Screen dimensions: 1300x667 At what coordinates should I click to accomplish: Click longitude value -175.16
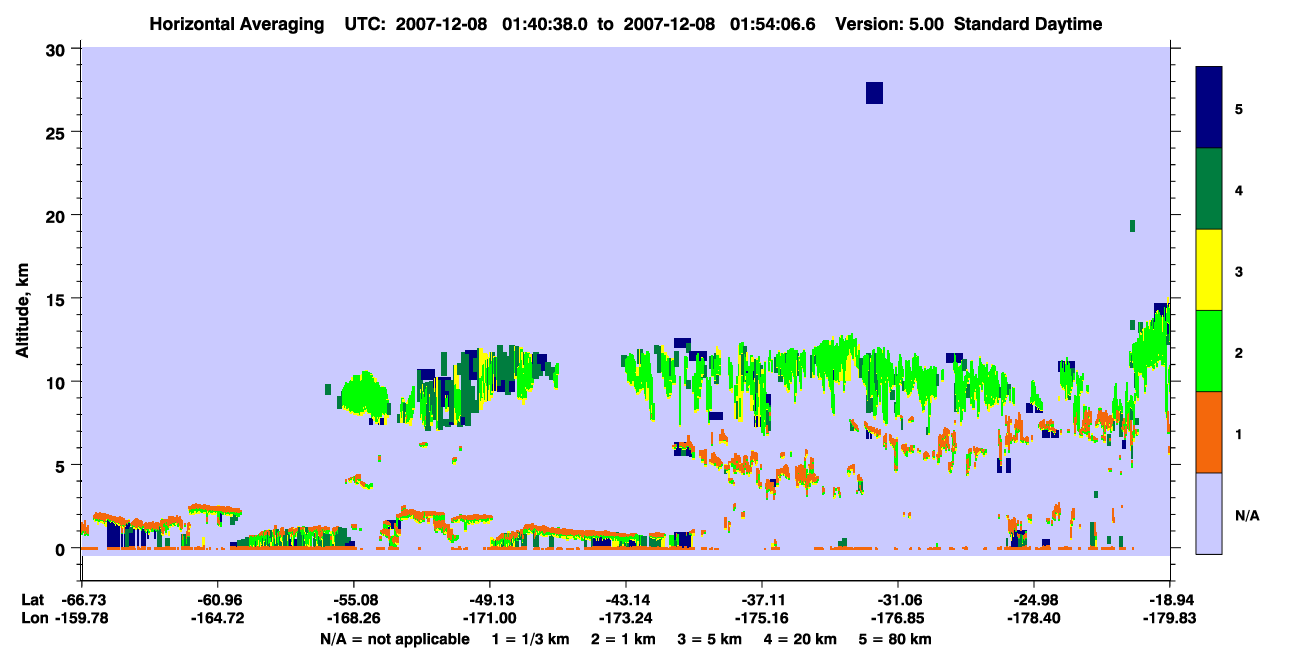click(762, 619)
